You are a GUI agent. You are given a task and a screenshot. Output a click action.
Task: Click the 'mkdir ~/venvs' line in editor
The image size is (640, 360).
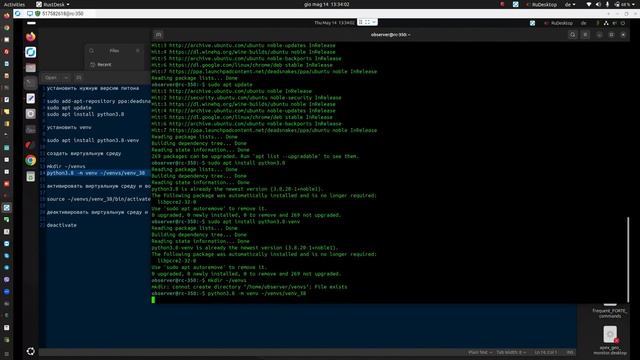click(66, 167)
